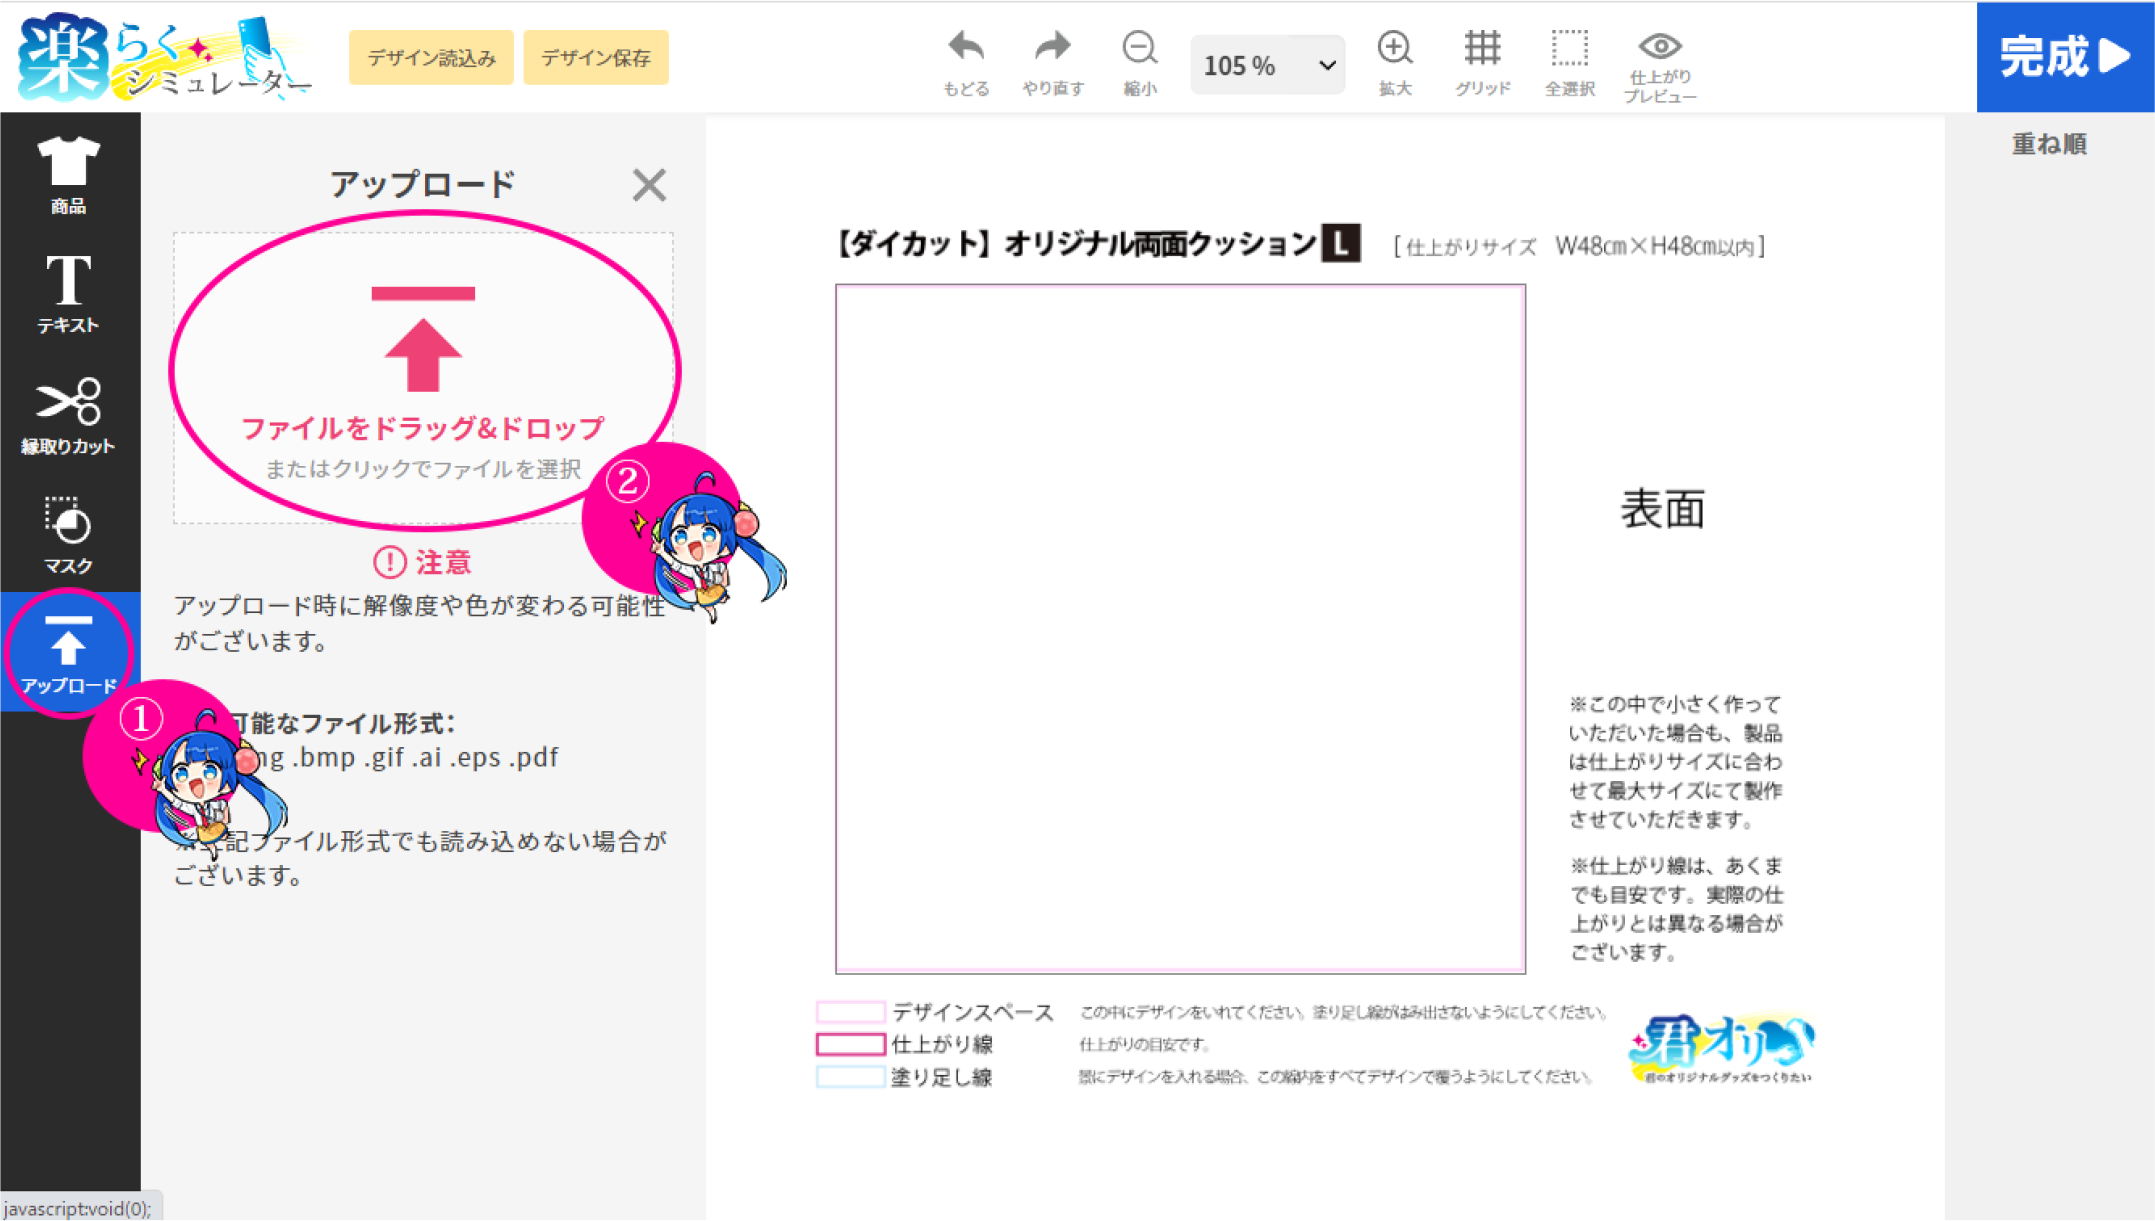Screen dimensions: 2155x1221
Task: Click the empty cushion design canvas
Action: 1180,628
